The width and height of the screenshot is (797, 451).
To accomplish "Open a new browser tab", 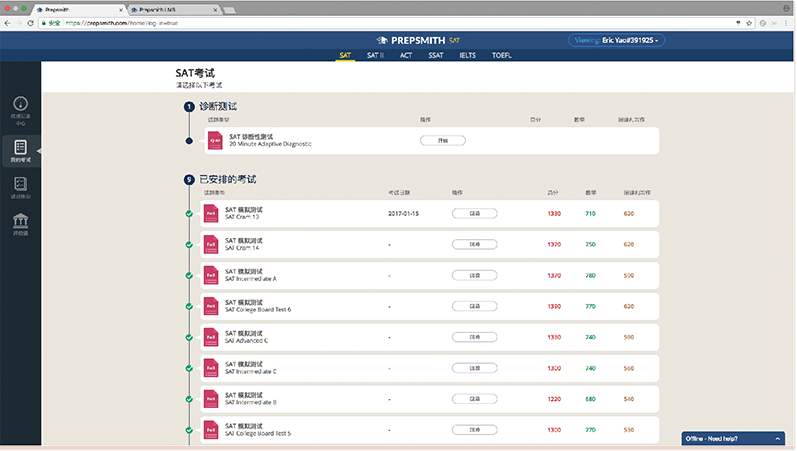I will 229,10.
